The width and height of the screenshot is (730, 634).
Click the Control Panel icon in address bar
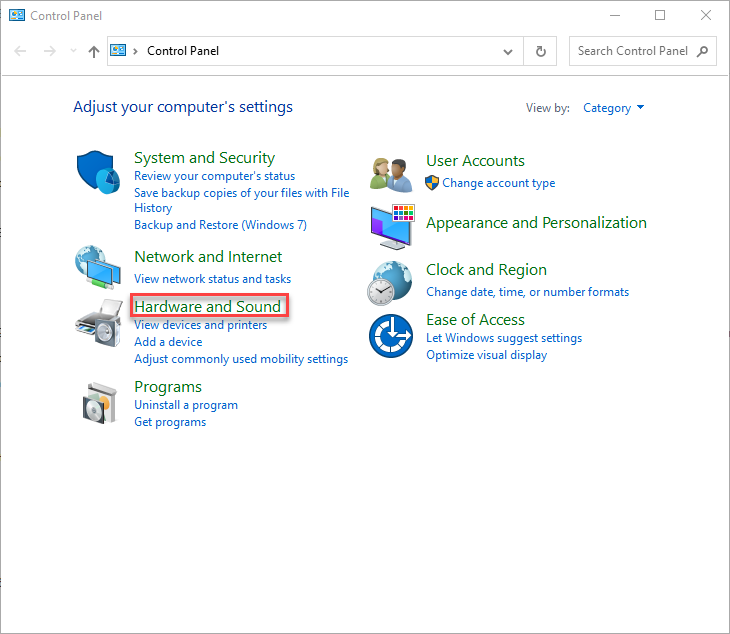point(118,50)
